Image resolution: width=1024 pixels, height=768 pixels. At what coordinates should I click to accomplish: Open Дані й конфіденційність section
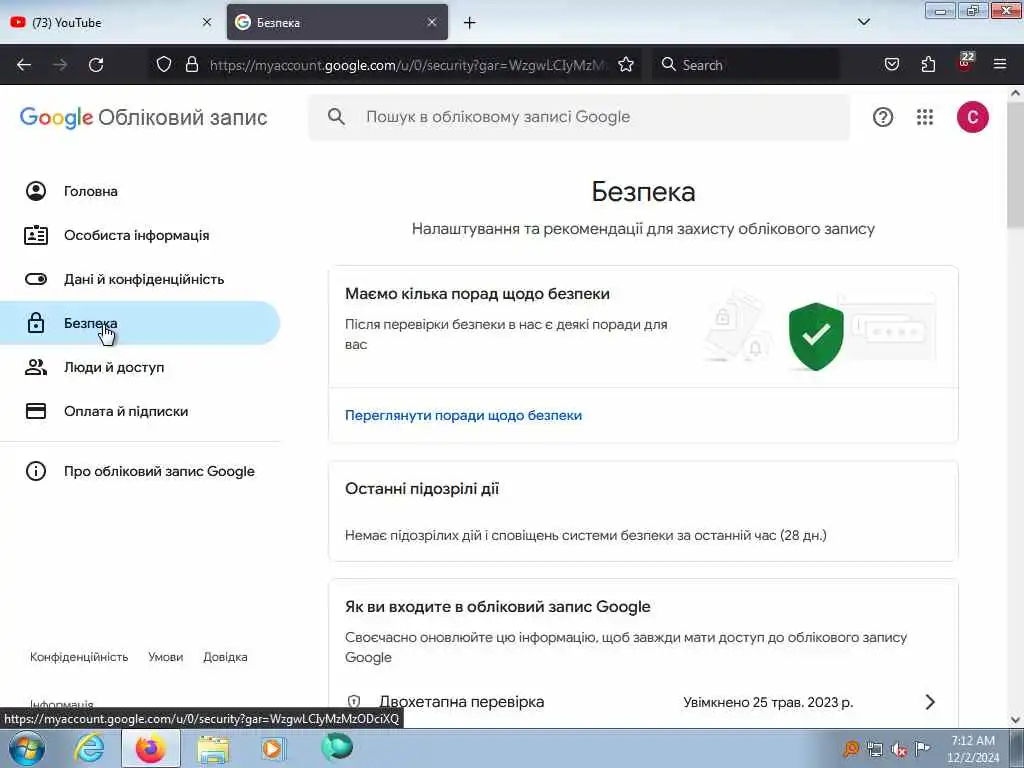pos(140,279)
